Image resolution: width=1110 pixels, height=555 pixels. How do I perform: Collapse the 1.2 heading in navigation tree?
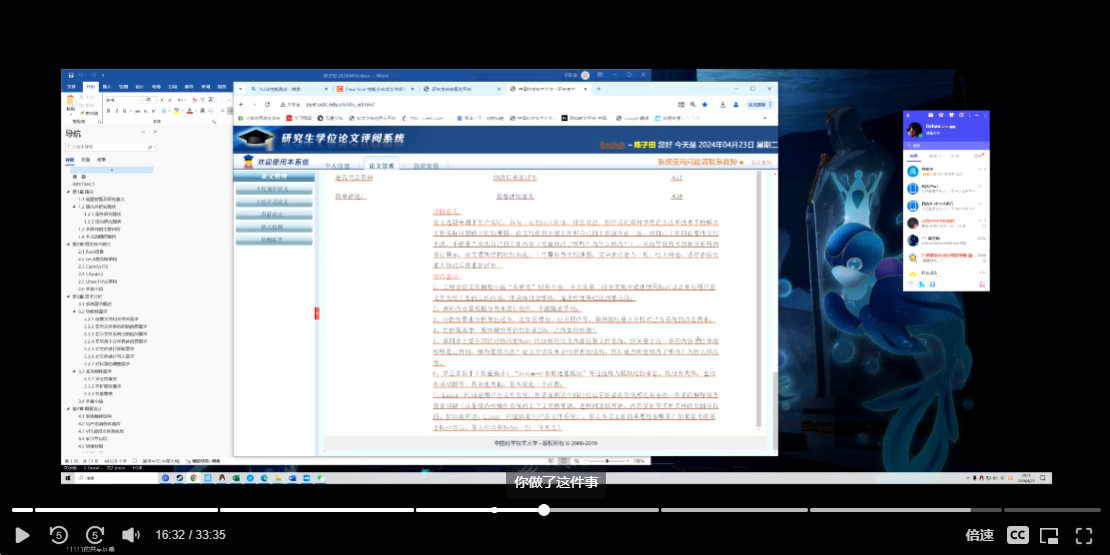coord(75,206)
